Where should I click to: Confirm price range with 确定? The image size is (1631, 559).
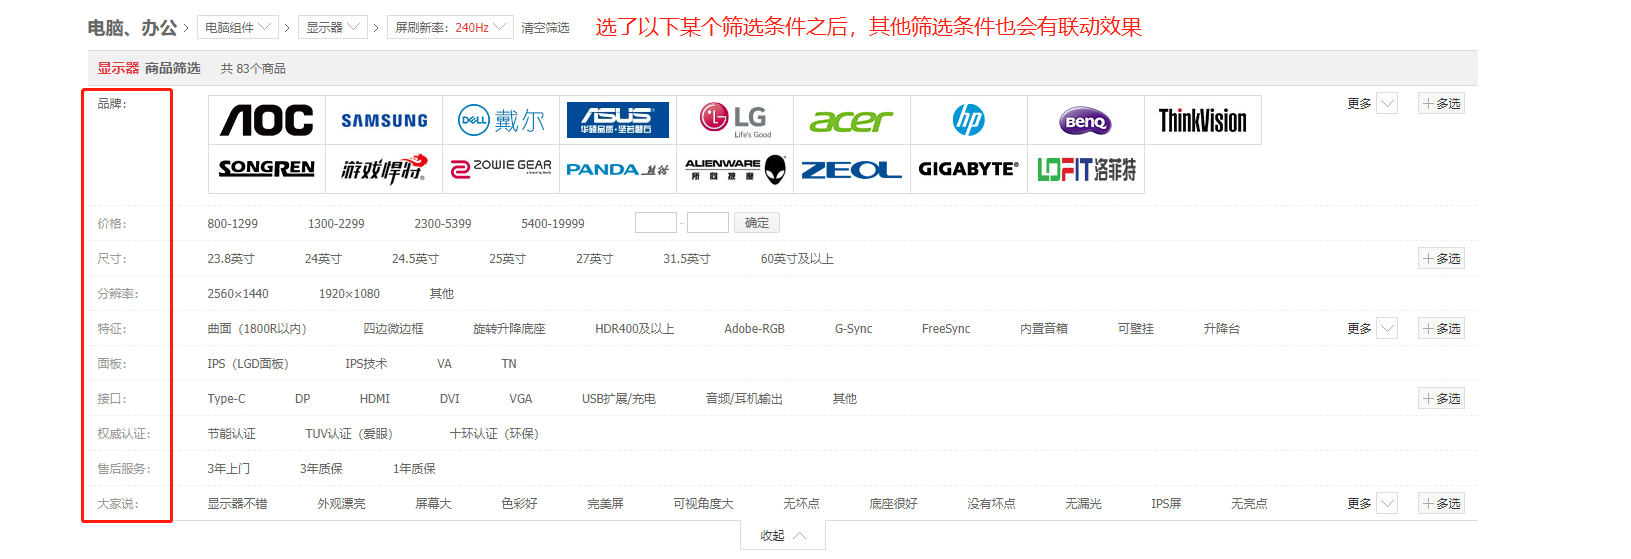click(757, 222)
